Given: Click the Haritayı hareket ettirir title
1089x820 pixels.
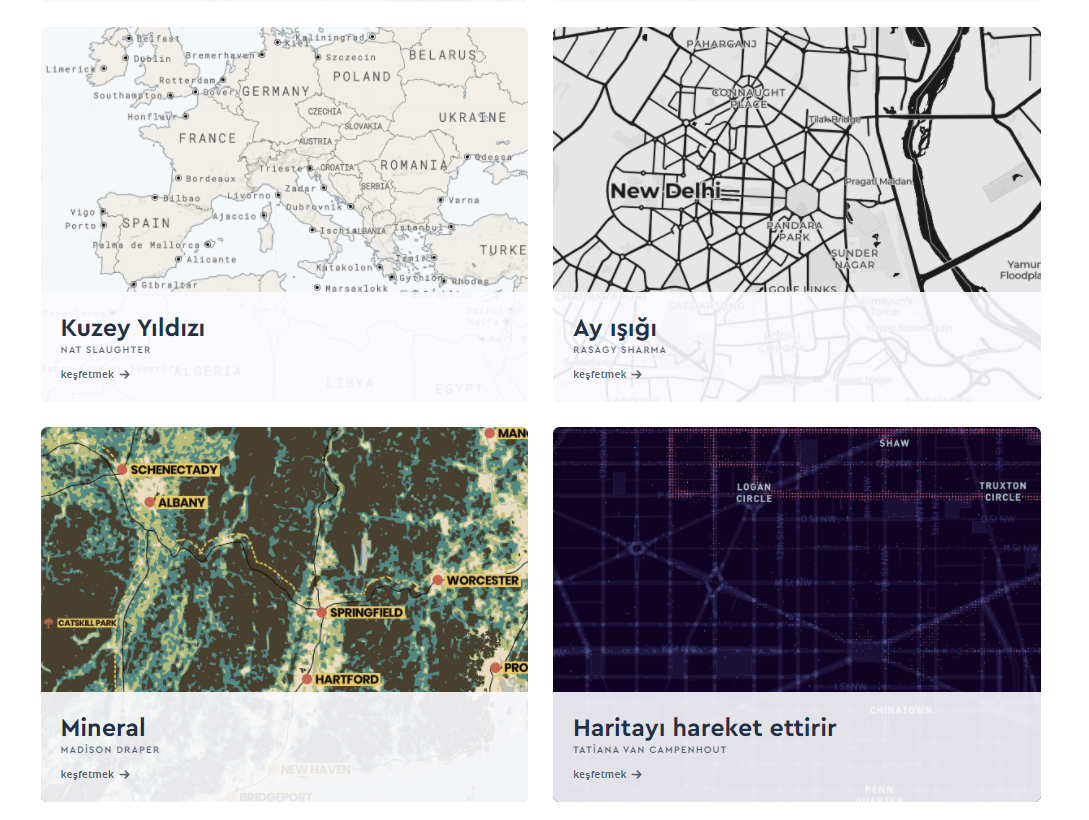Looking at the screenshot, I should tap(704, 727).
